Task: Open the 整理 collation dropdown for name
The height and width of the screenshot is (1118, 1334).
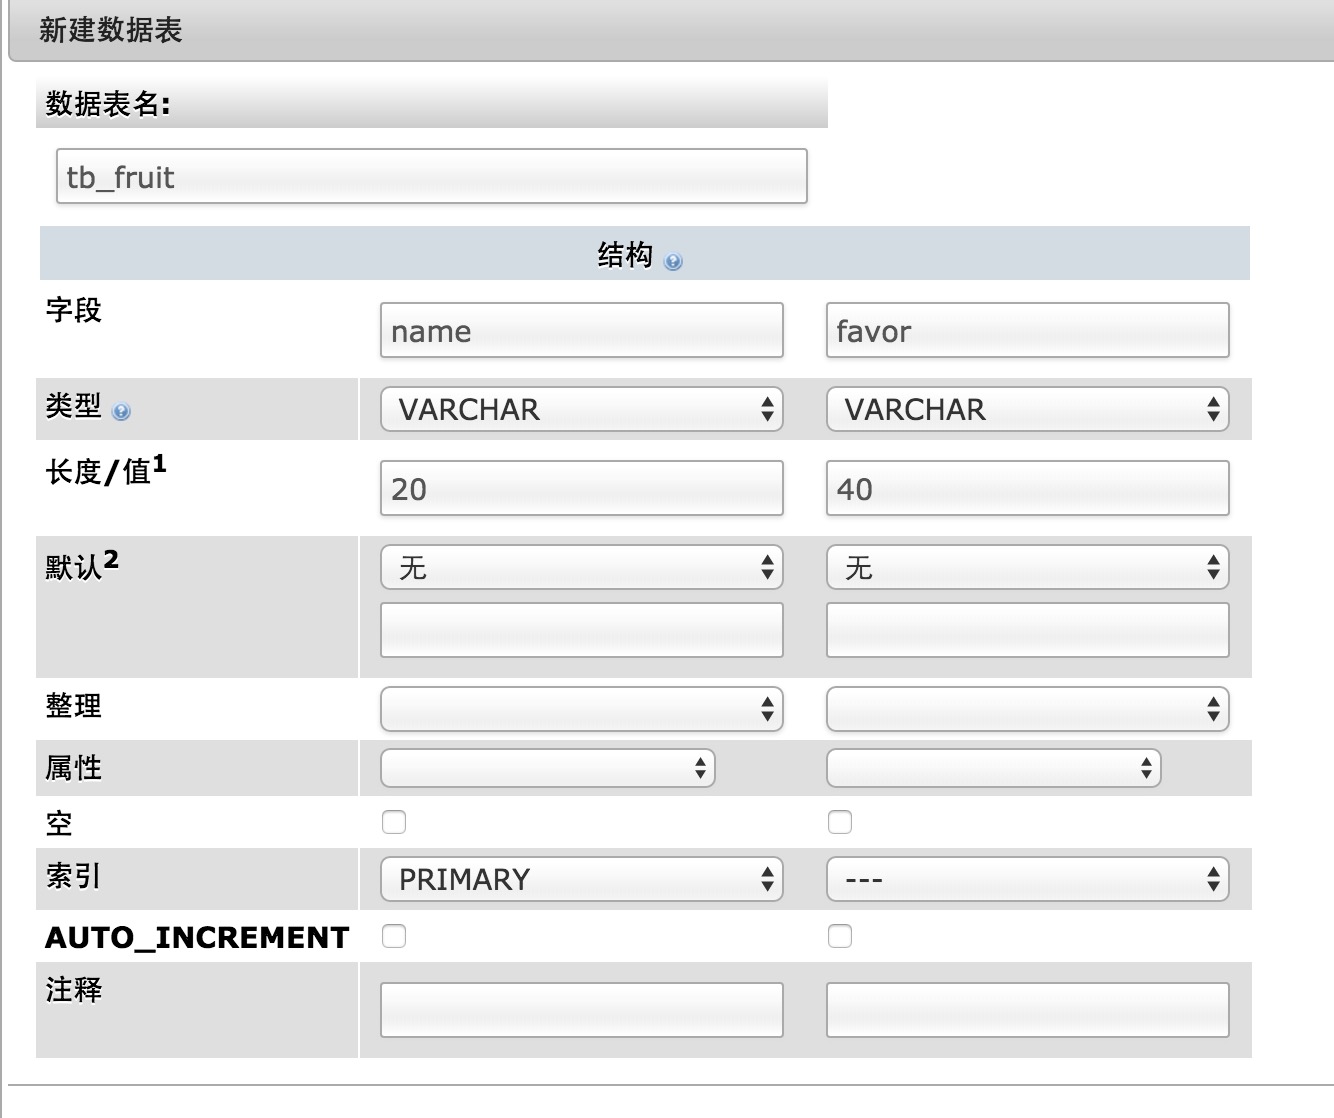Action: tap(581, 709)
